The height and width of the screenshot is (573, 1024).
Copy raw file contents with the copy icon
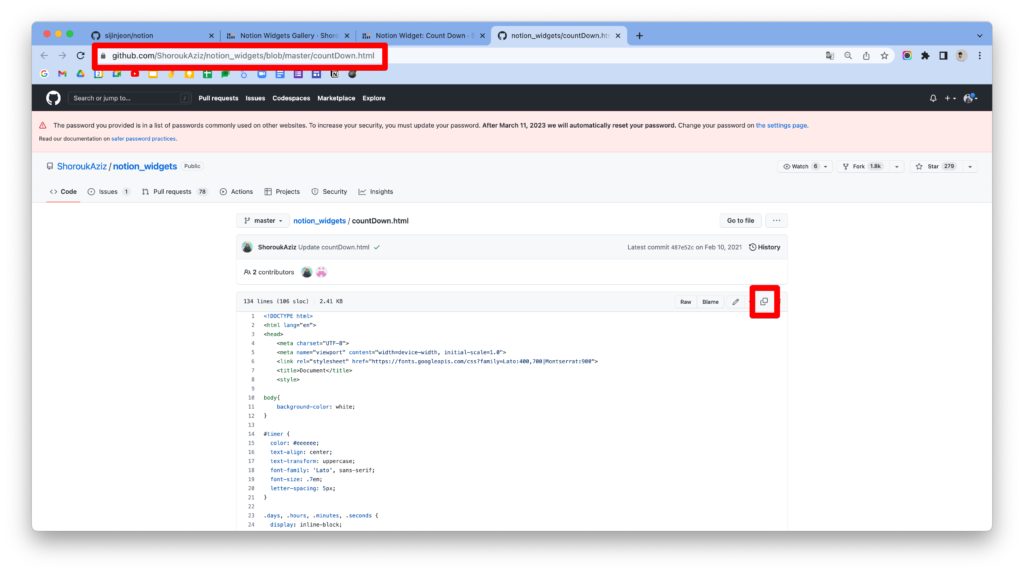coord(764,301)
